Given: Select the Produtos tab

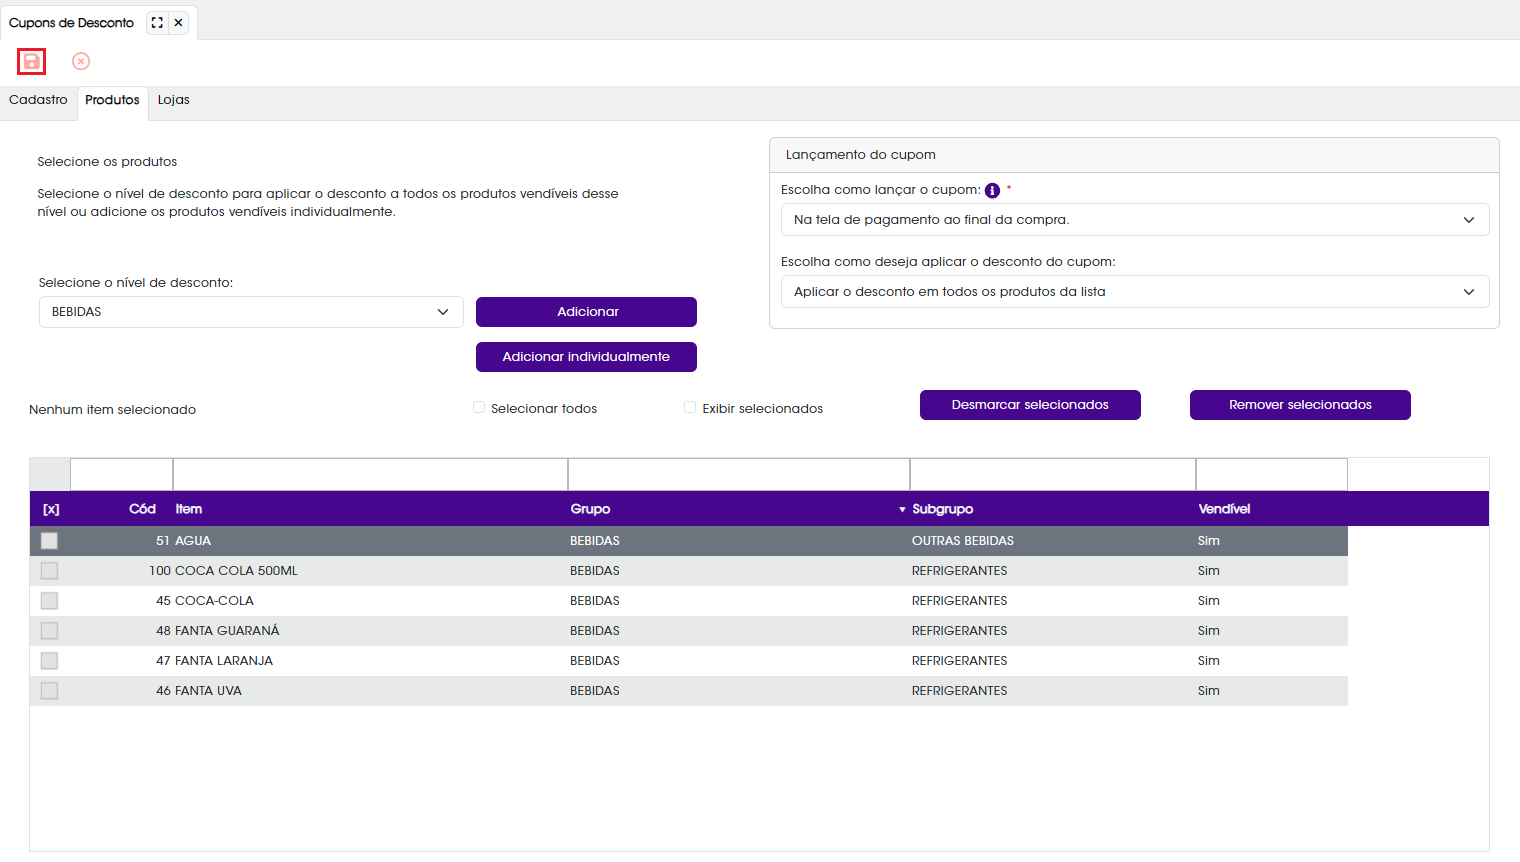Looking at the screenshot, I should tap(112, 100).
